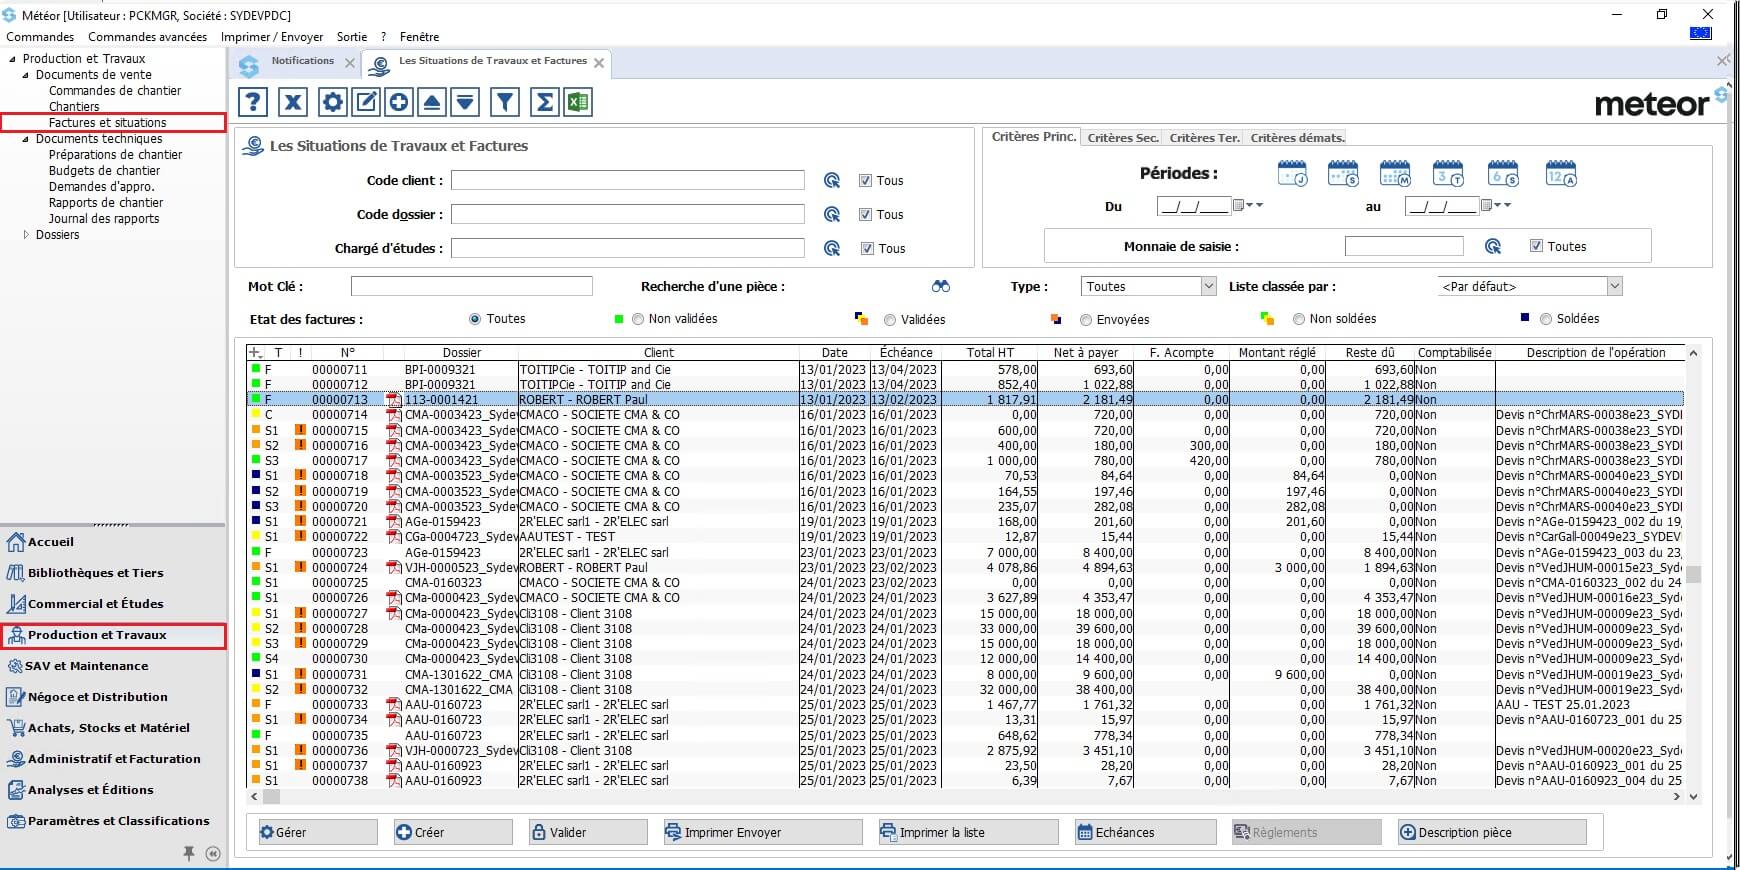Image resolution: width=1740 pixels, height=870 pixels.
Task: Click the Mot Clé input field
Action: click(x=471, y=286)
